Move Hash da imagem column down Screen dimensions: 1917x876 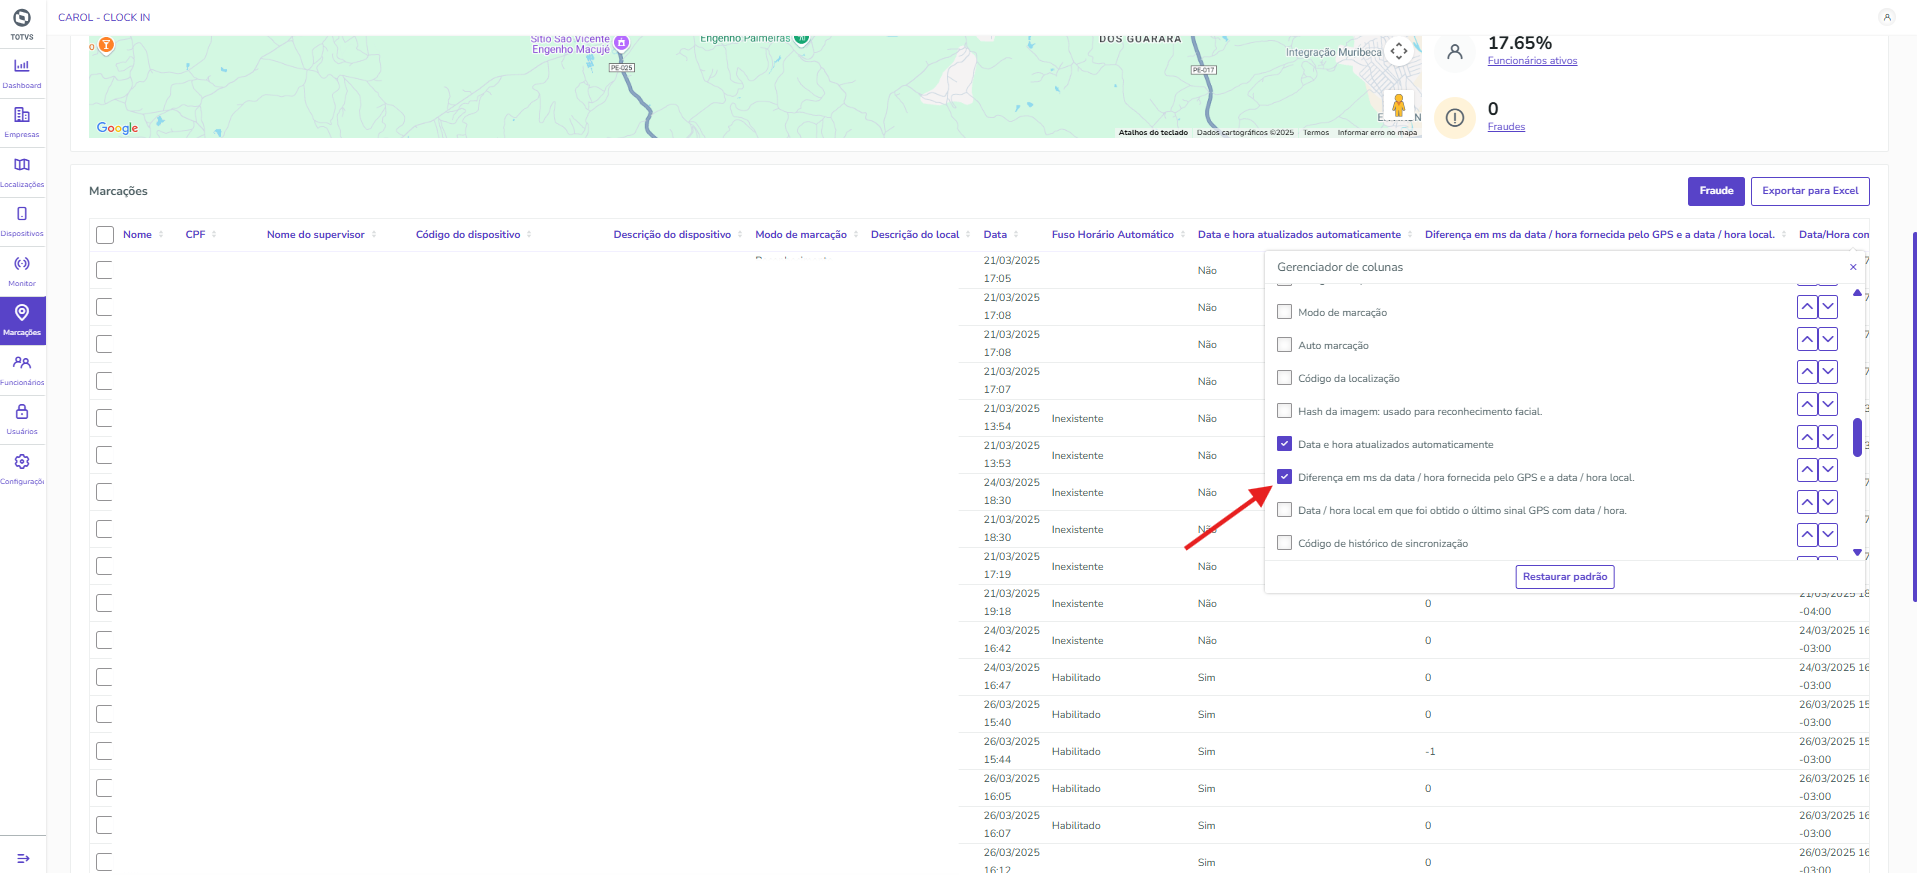(x=1828, y=404)
